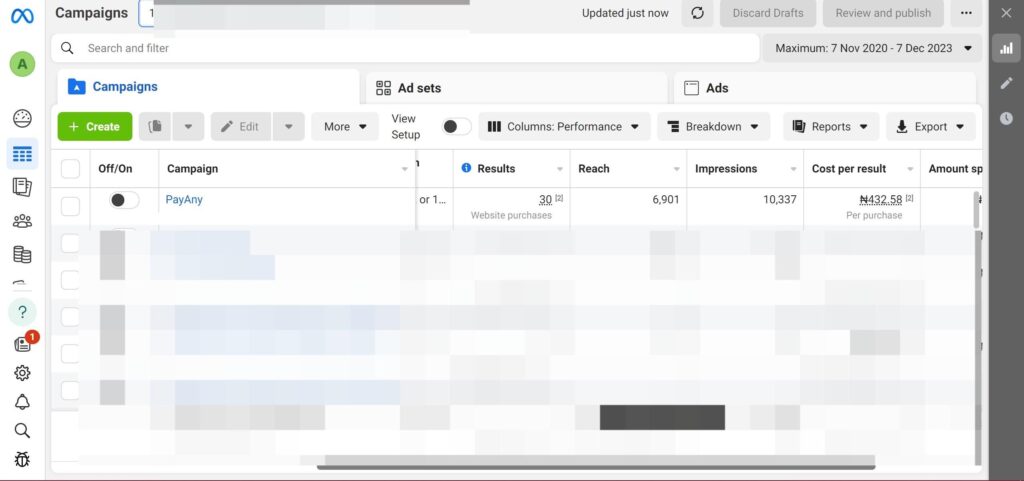The width and height of the screenshot is (1024, 481).
Task: Toggle the View Setup switch
Action: (x=456, y=127)
